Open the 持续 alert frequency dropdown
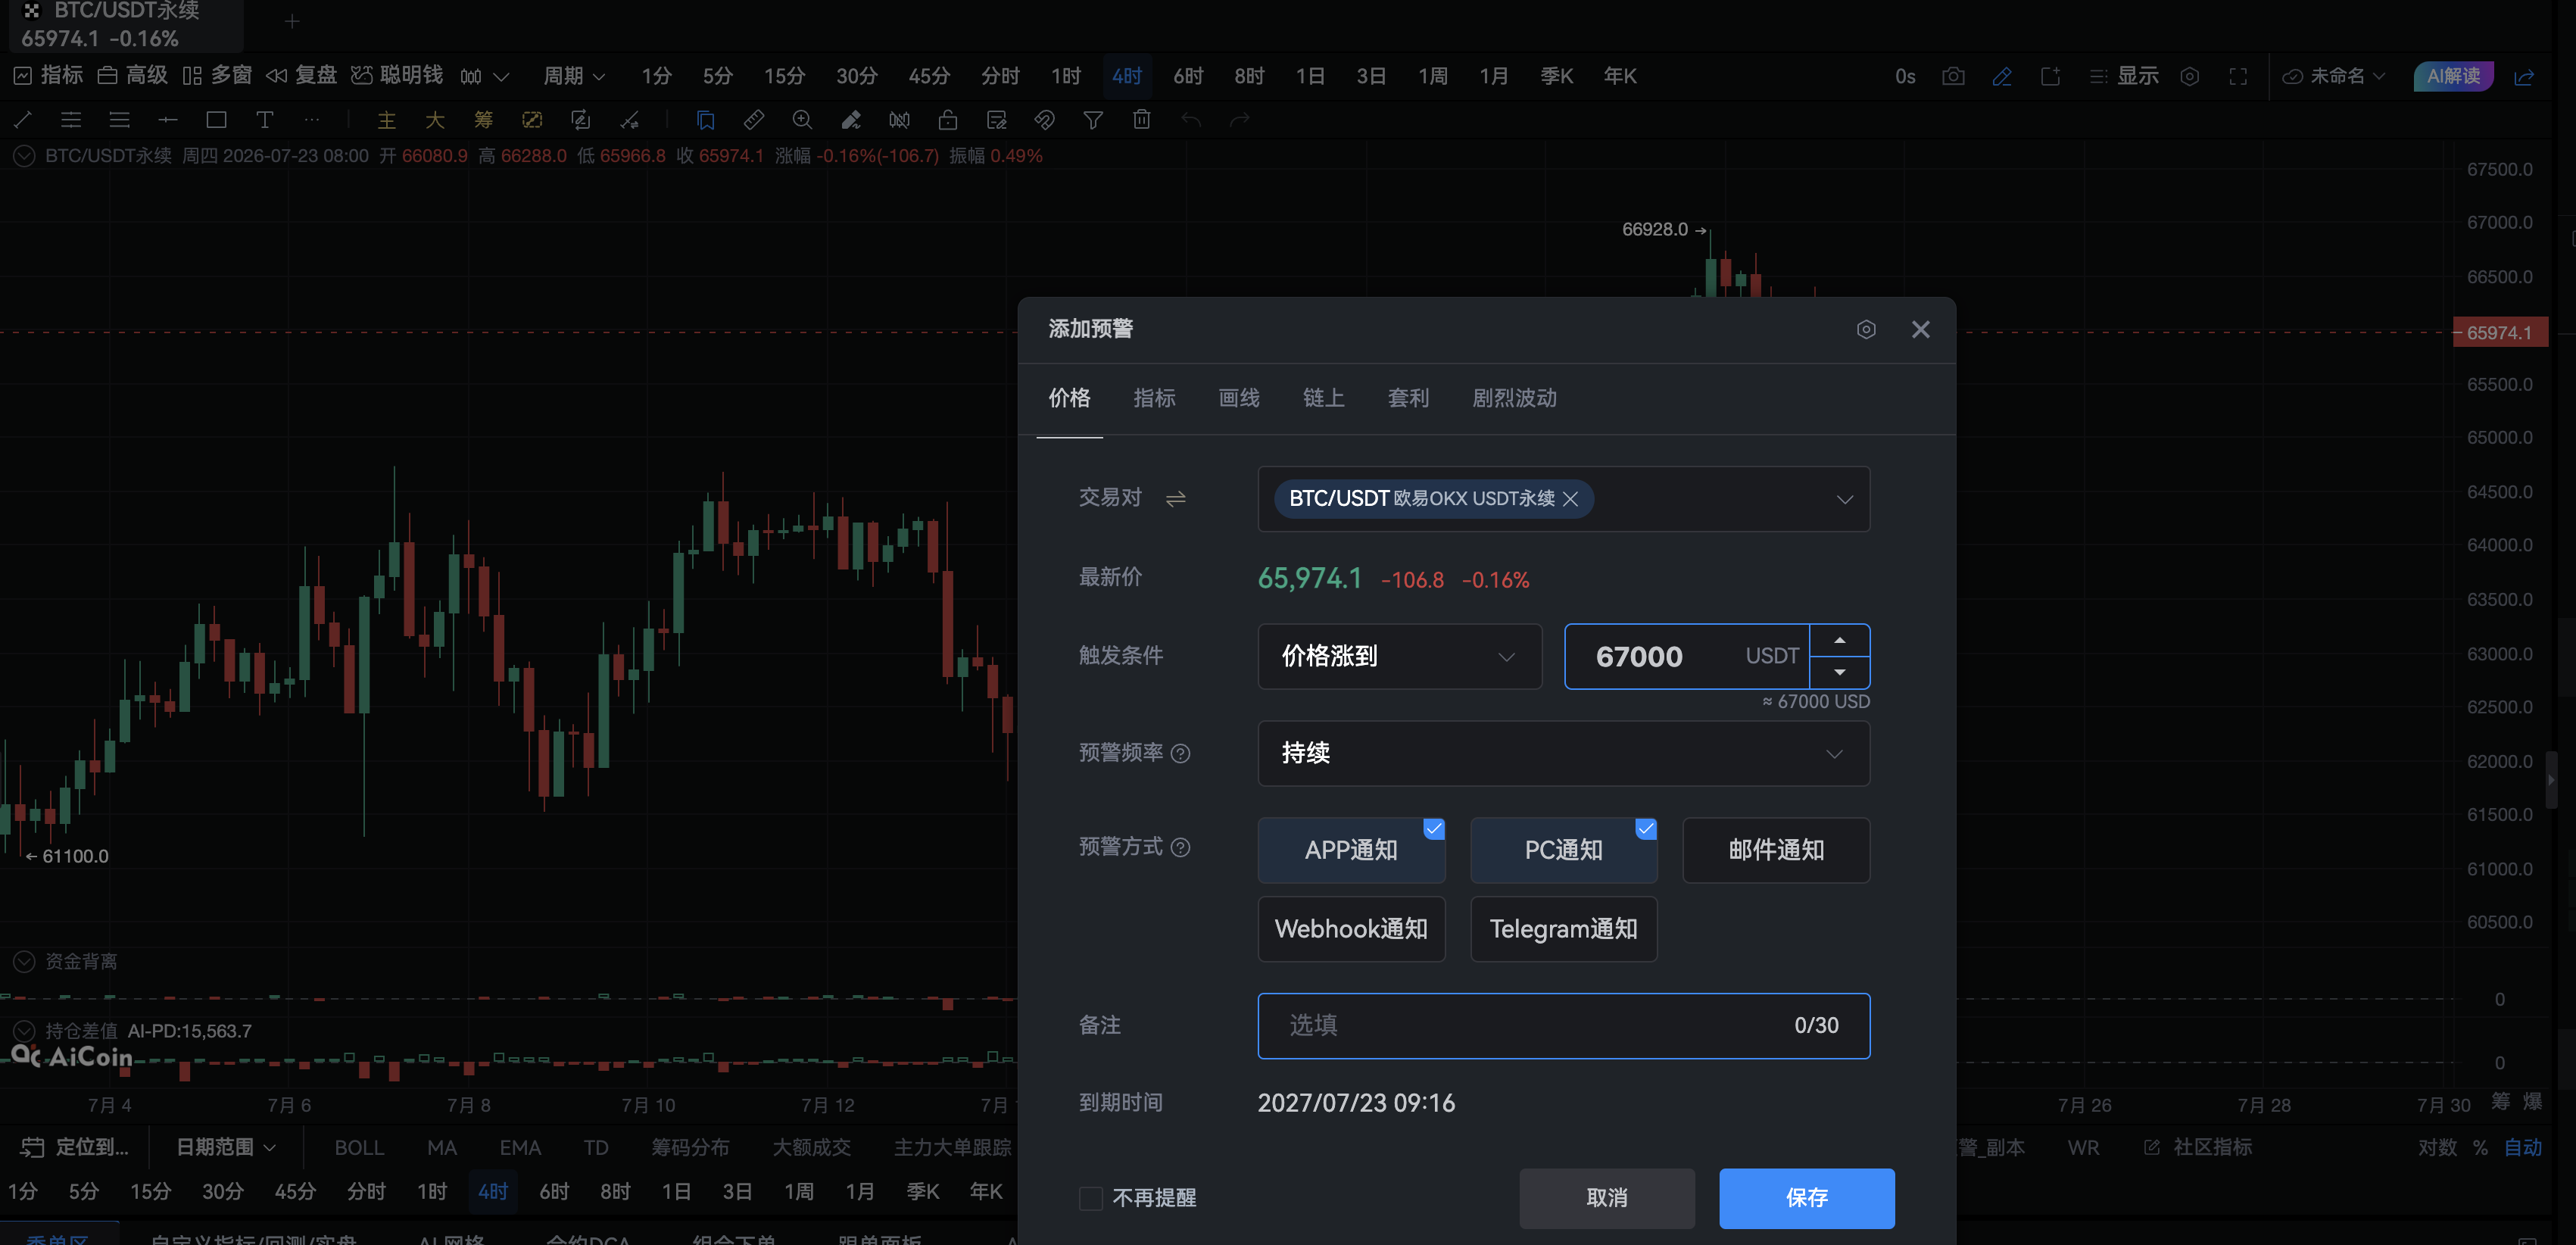The height and width of the screenshot is (1245, 2576). (x=1563, y=753)
